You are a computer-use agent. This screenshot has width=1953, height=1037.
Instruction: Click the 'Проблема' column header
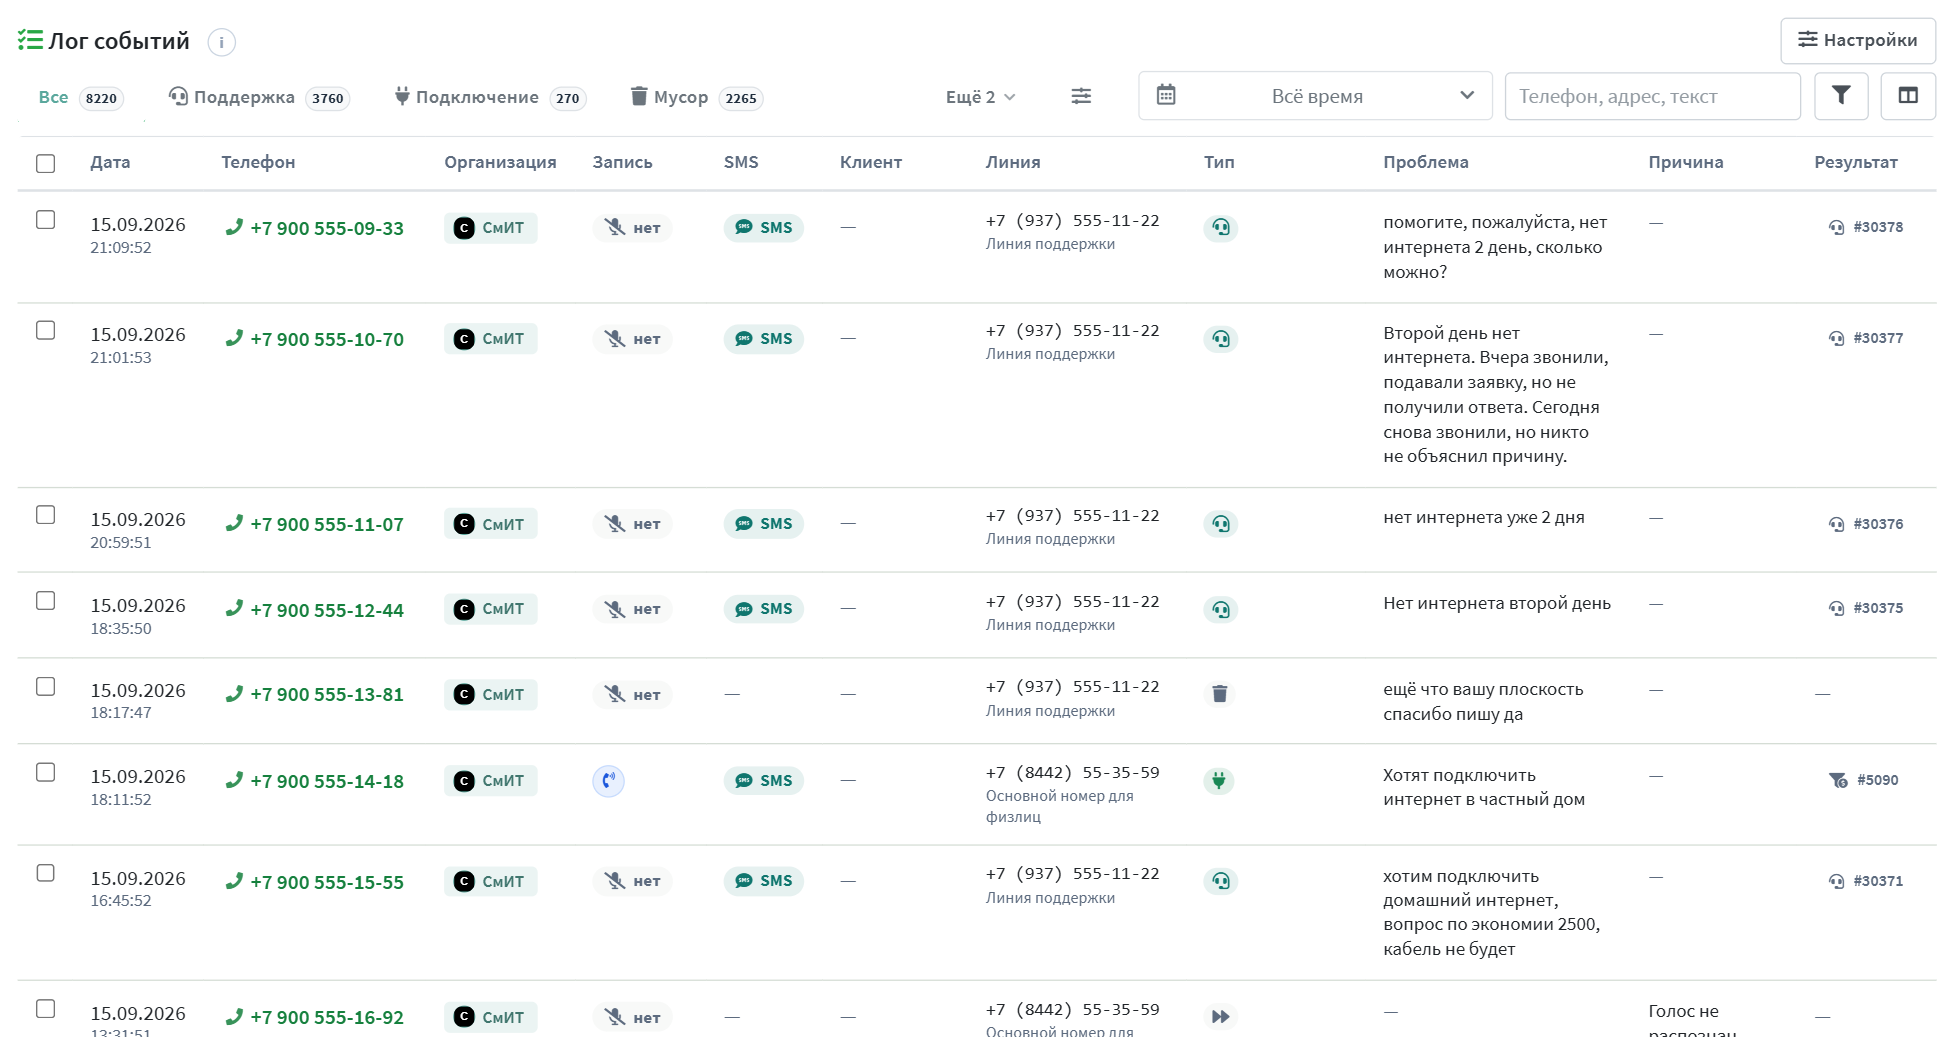pyautogui.click(x=1426, y=162)
